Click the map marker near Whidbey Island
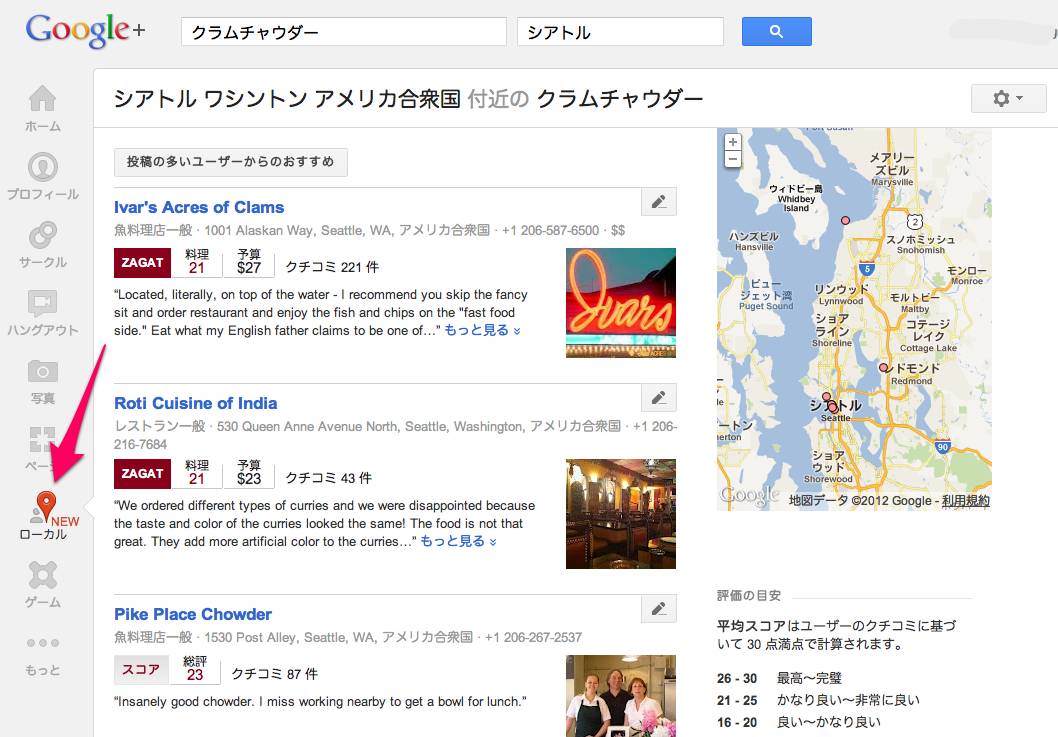The image size is (1058, 737). pyautogui.click(x=845, y=221)
